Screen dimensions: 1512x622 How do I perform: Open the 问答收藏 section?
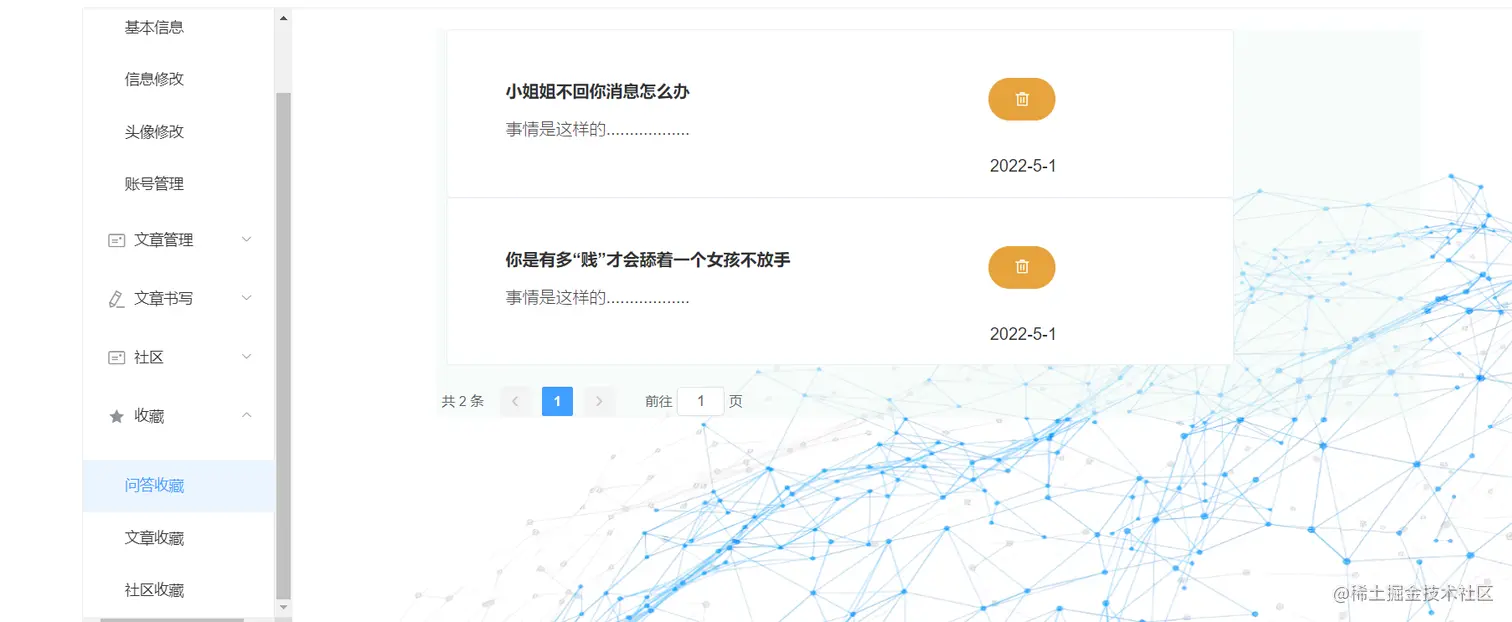(x=153, y=485)
